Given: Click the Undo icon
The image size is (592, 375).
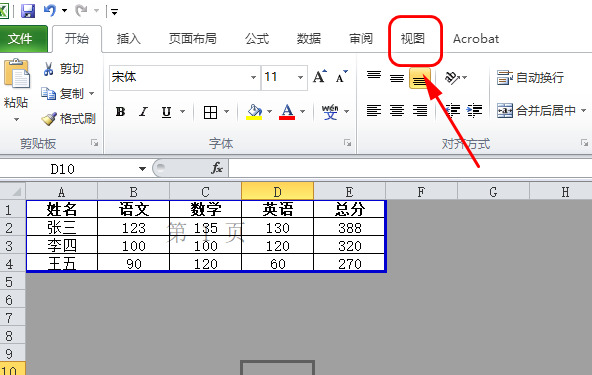Looking at the screenshot, I should click(49, 11).
